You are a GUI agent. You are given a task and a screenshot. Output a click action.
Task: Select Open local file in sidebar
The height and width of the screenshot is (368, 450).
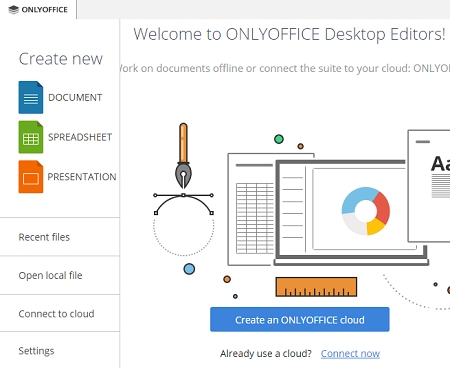(x=60, y=275)
